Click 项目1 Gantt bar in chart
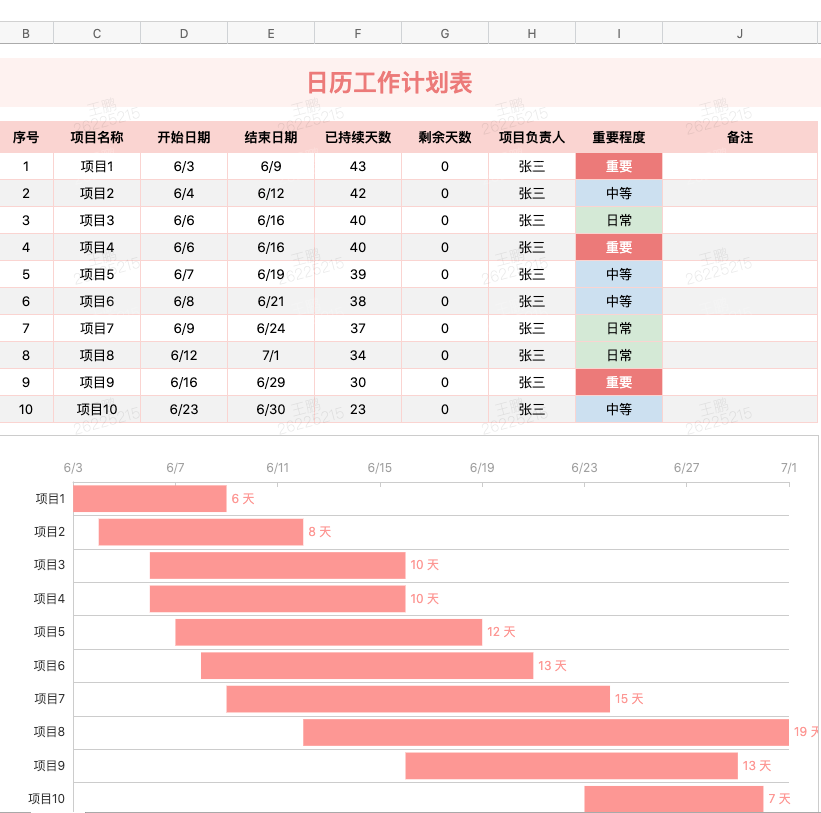The width and height of the screenshot is (821, 813). pyautogui.click(x=150, y=498)
